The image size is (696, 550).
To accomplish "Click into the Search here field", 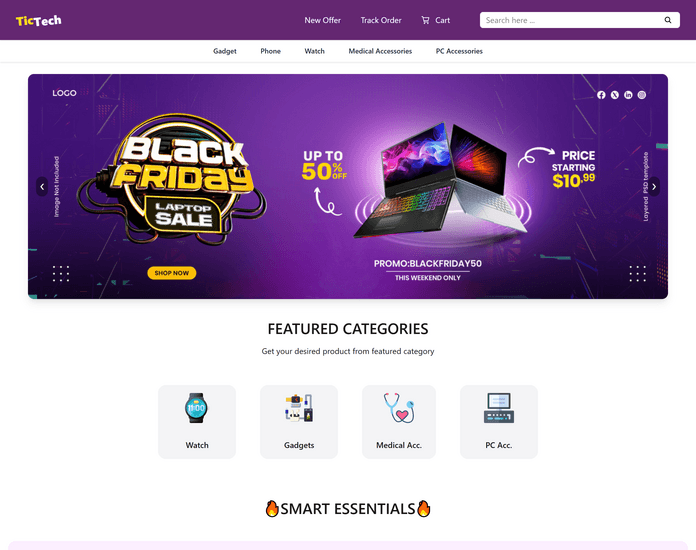I will [573, 20].
